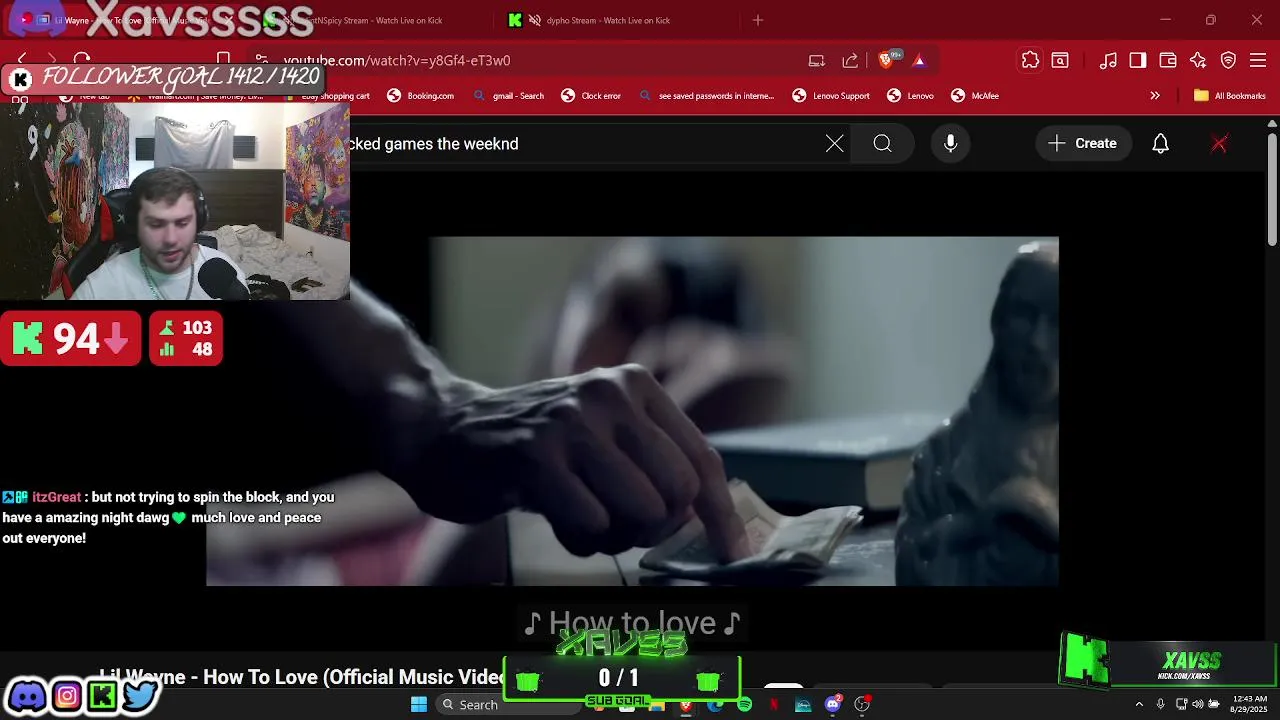Open the tab search icon in toolbar
This screenshot has width=1280, height=720.
[x=1060, y=60]
